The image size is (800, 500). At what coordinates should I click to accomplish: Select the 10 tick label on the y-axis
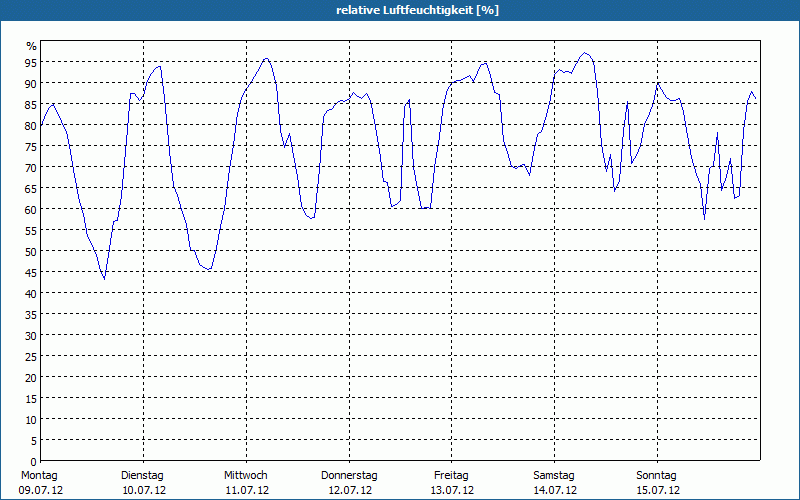[x=31, y=419]
